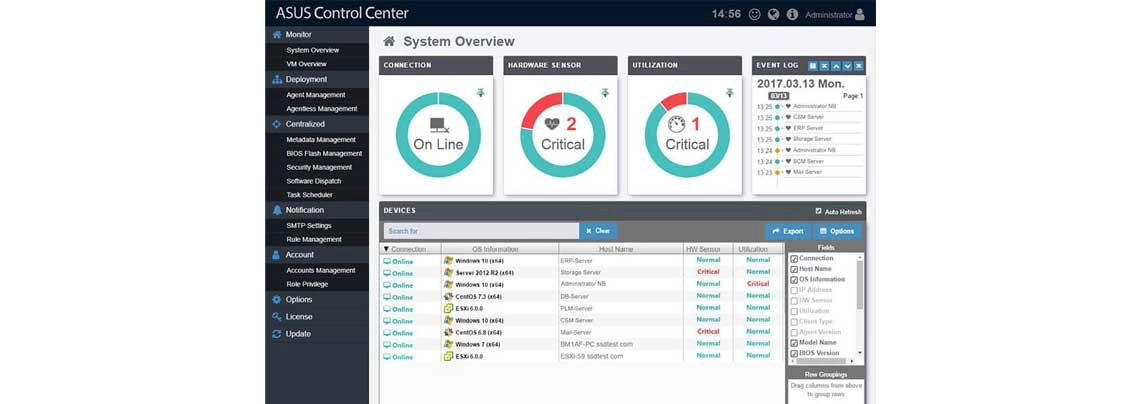Click the home icon beside System Overview
The width and height of the screenshot is (1140, 404).
pyautogui.click(x=389, y=41)
